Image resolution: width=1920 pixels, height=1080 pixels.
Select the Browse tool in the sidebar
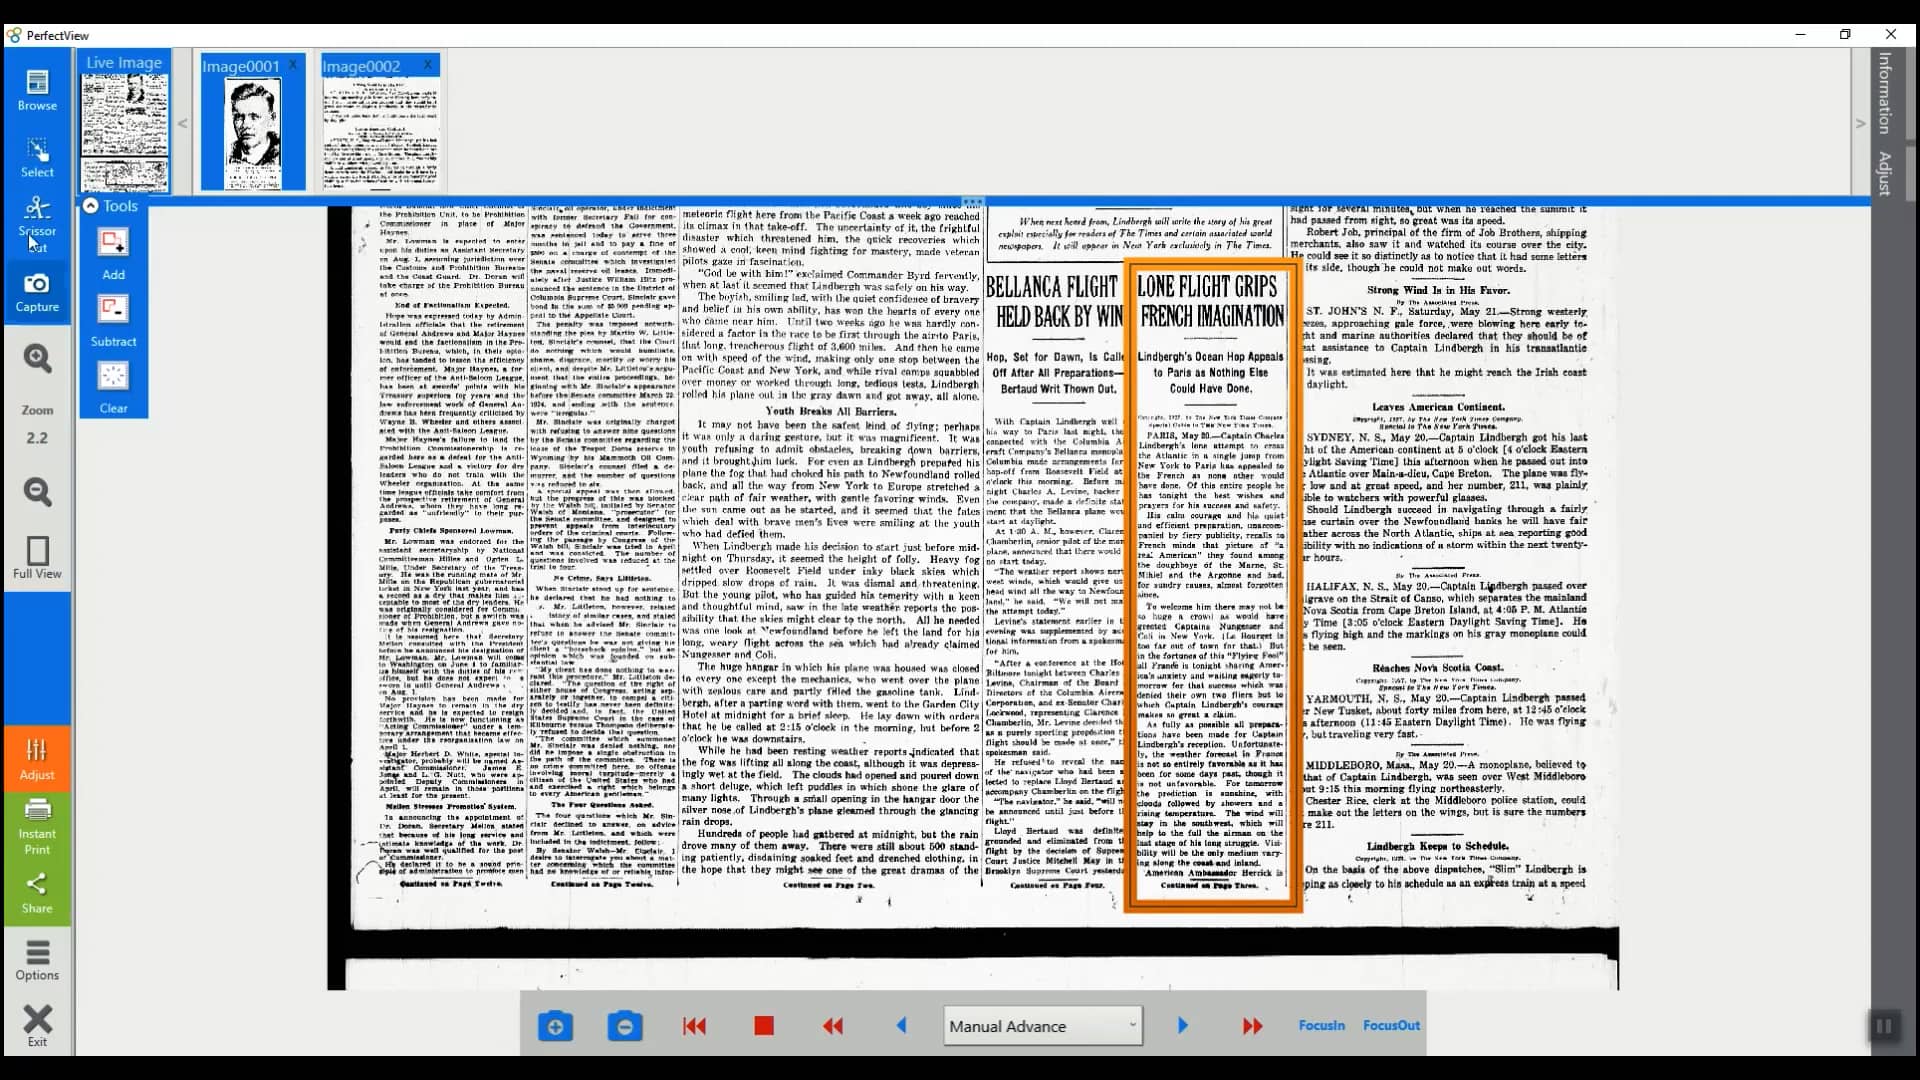[37, 90]
